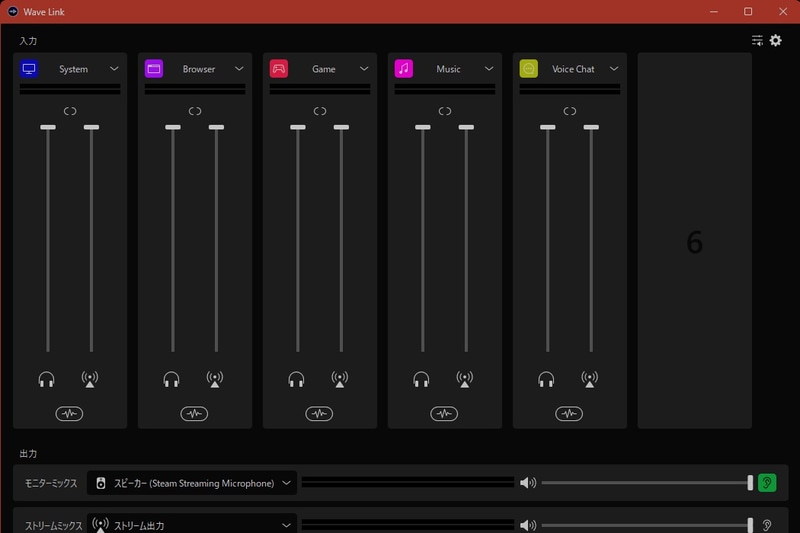Click the yellow Voice Chat icon
Viewport: 800px width, 533px height.
coord(529,68)
